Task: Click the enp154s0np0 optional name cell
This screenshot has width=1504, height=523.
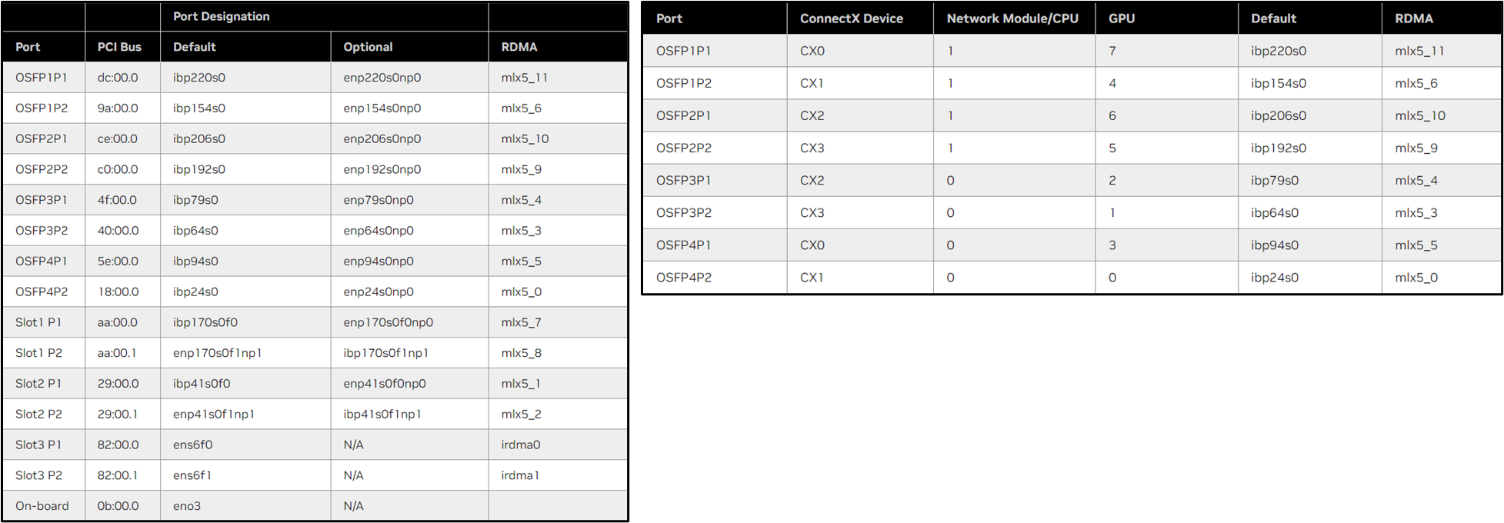Action: (382, 108)
